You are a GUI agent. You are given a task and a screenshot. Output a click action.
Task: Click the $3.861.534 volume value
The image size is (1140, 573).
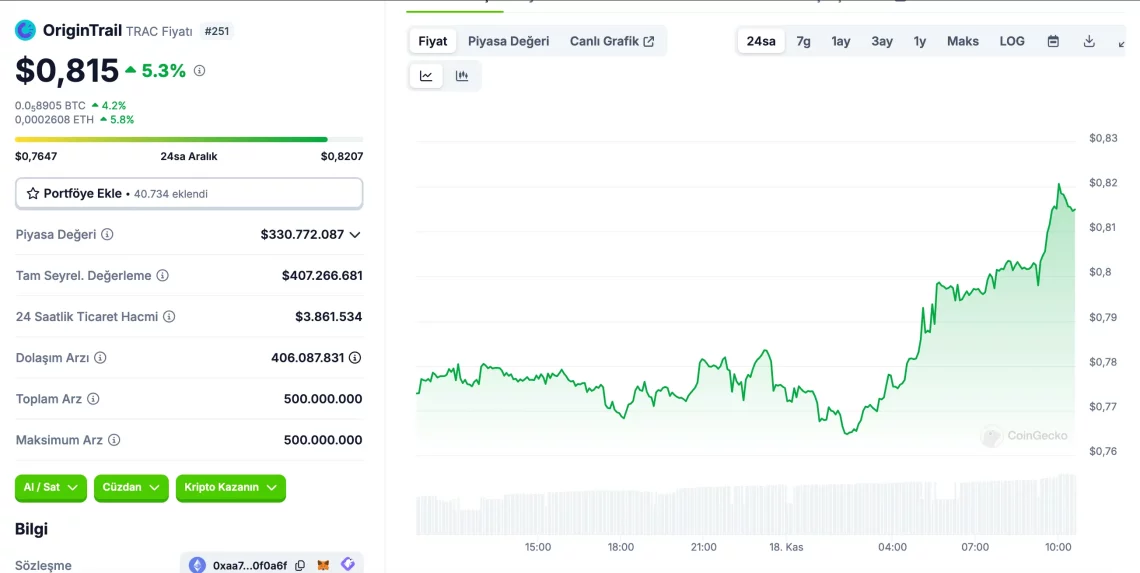click(329, 316)
